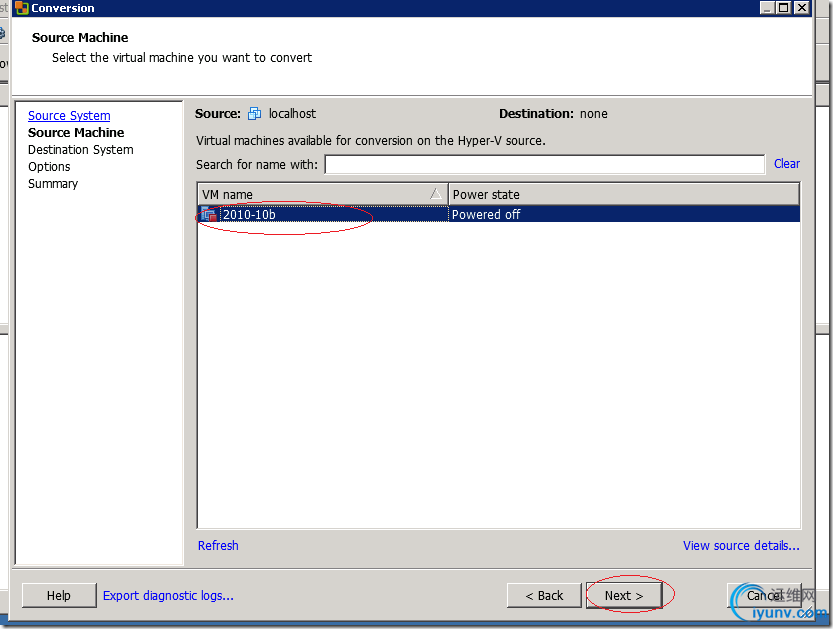
Task: Click the Conversion window title icon
Action: pyautogui.click(x=22, y=8)
